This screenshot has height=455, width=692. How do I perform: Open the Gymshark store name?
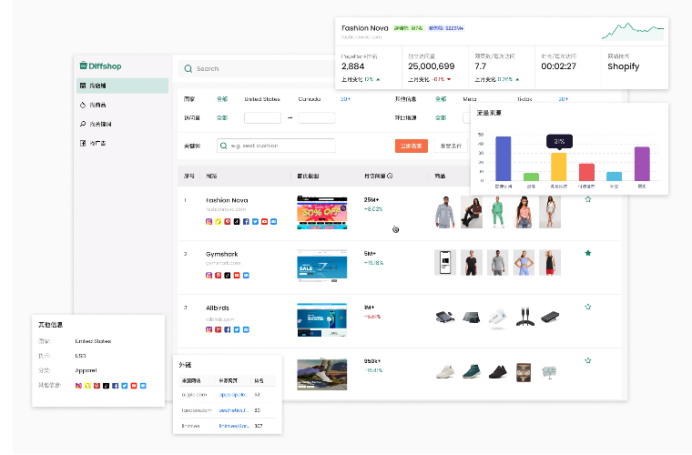tap(222, 254)
